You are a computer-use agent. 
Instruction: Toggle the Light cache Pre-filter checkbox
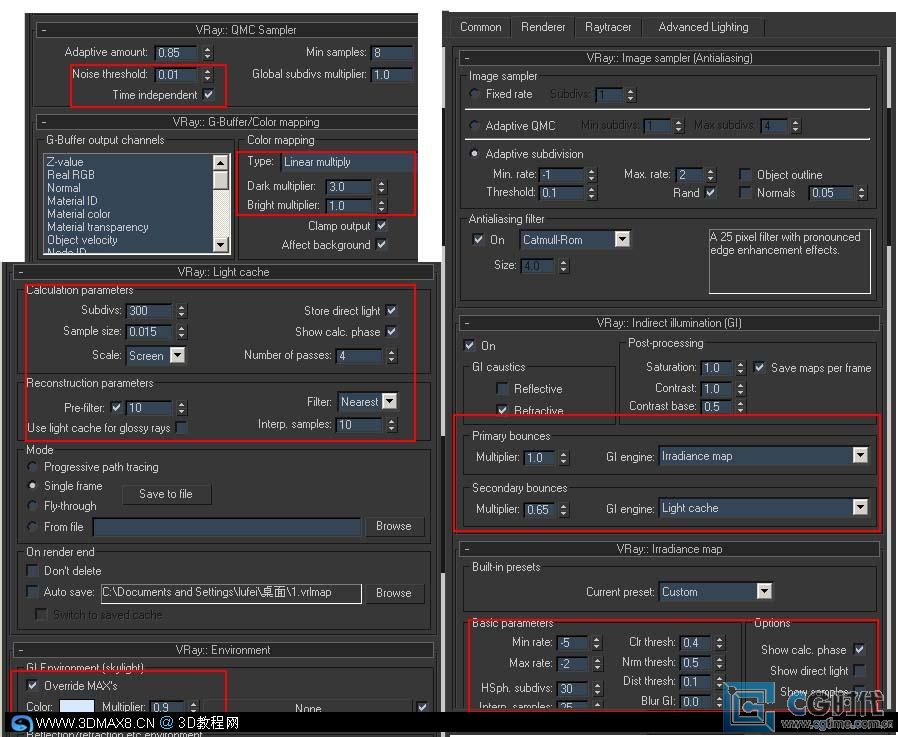coord(116,407)
